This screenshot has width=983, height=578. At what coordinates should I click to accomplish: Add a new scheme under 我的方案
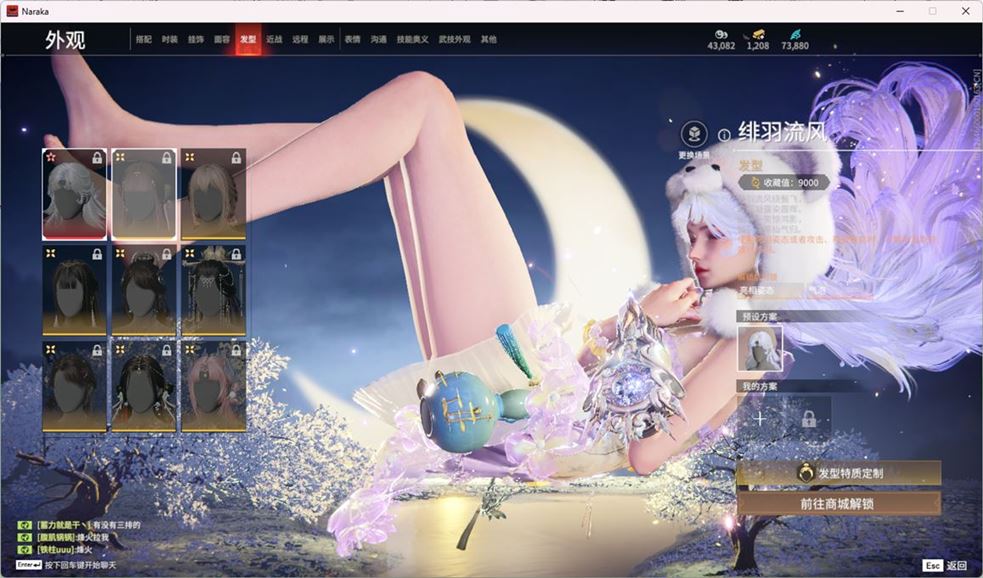[760, 419]
